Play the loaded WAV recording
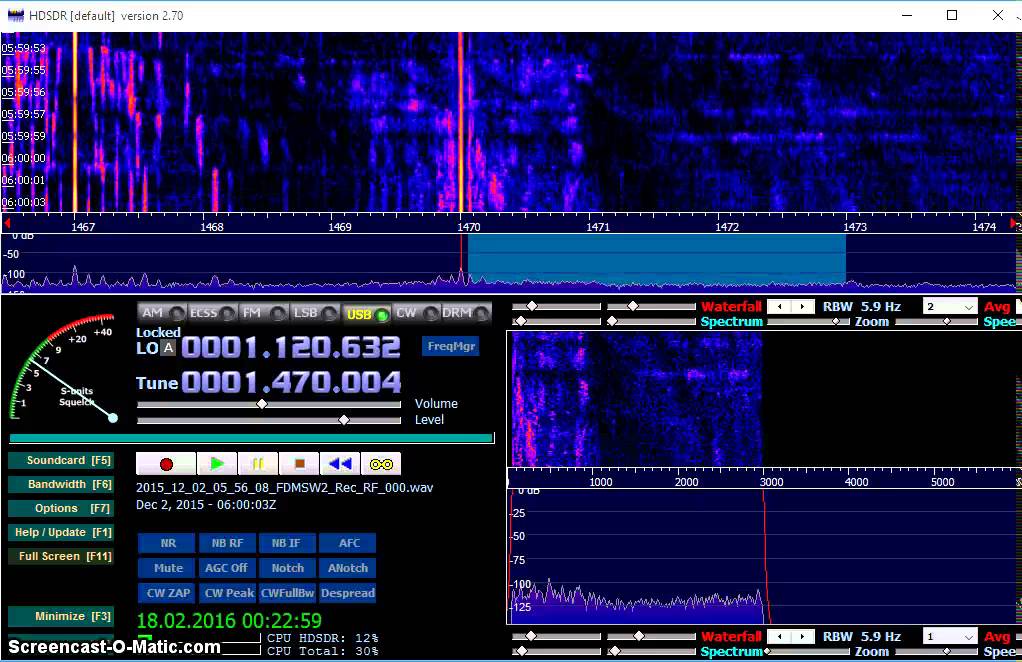1022x662 pixels. 217,464
